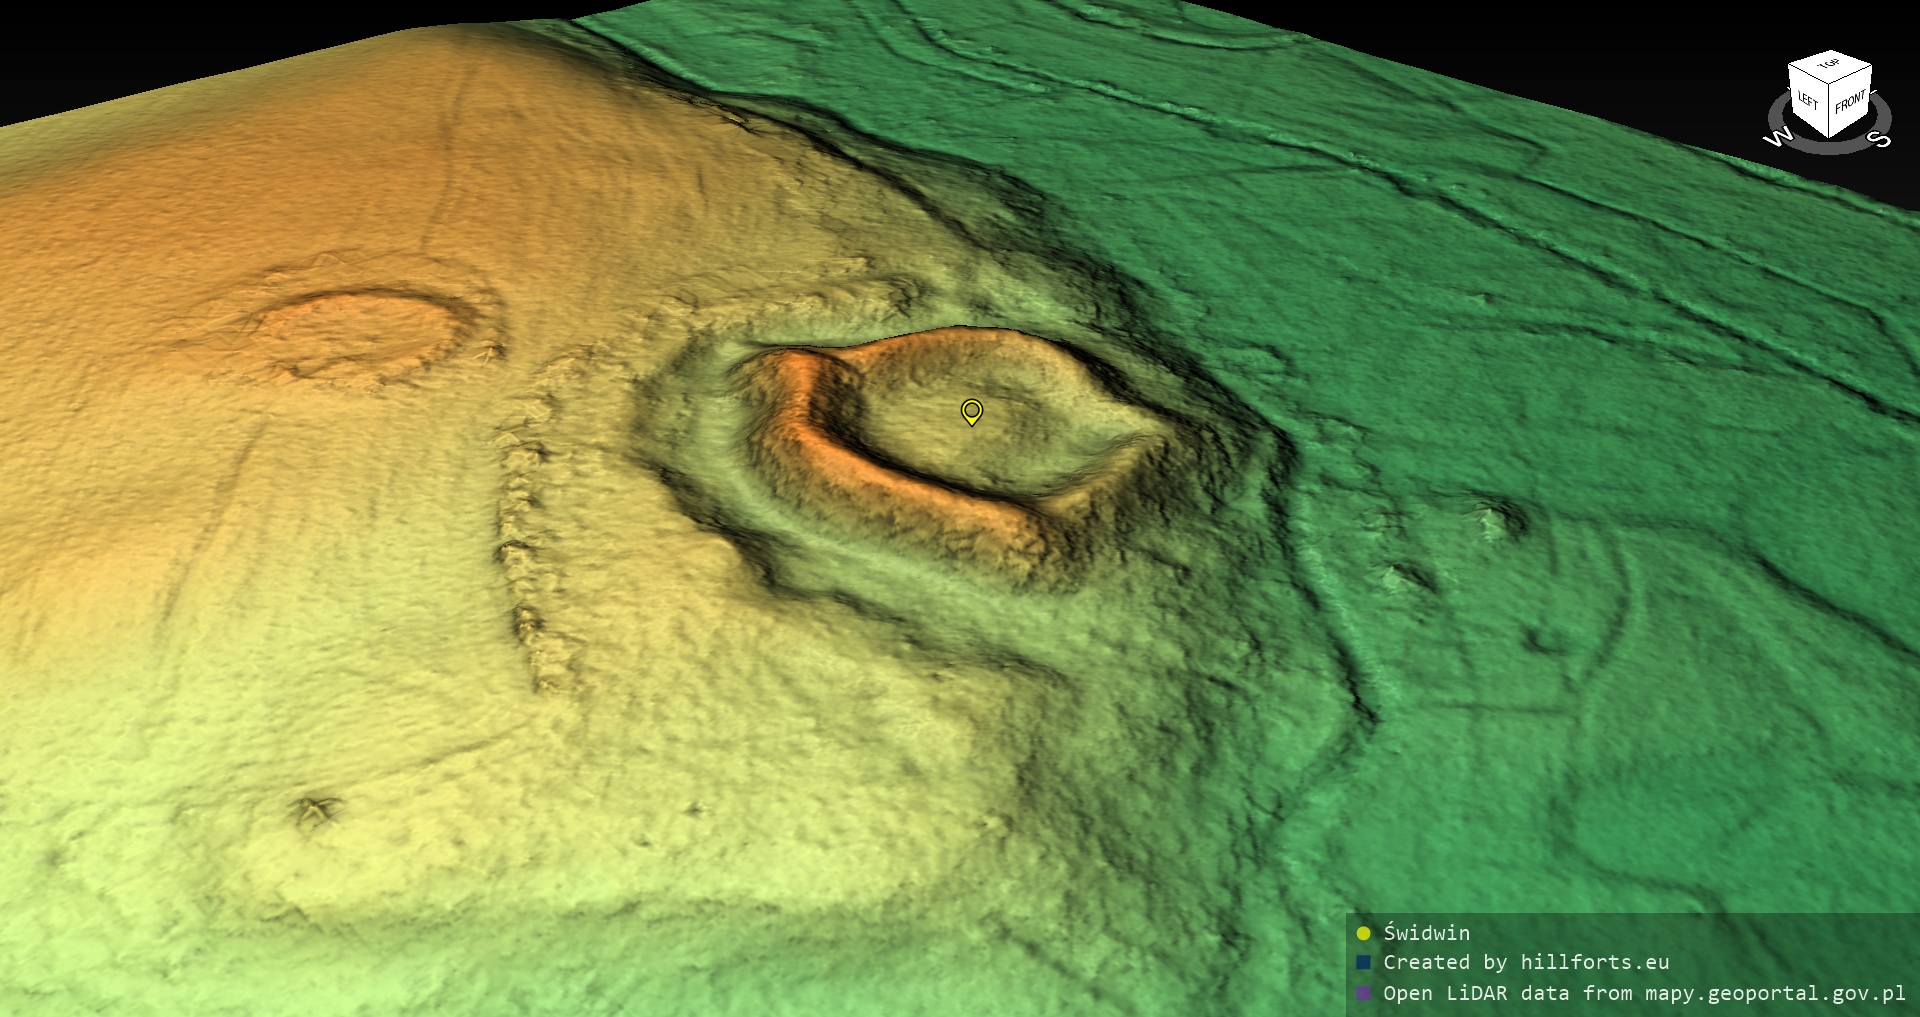Click the Świdwin label in the legend
1920x1017 pixels.
pyautogui.click(x=1426, y=934)
